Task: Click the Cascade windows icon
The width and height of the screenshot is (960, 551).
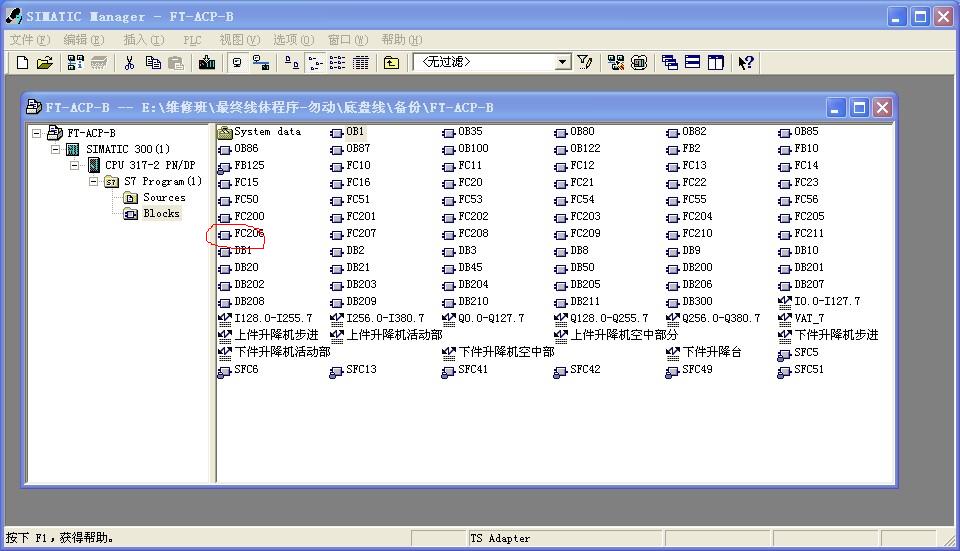Action: tap(669, 62)
